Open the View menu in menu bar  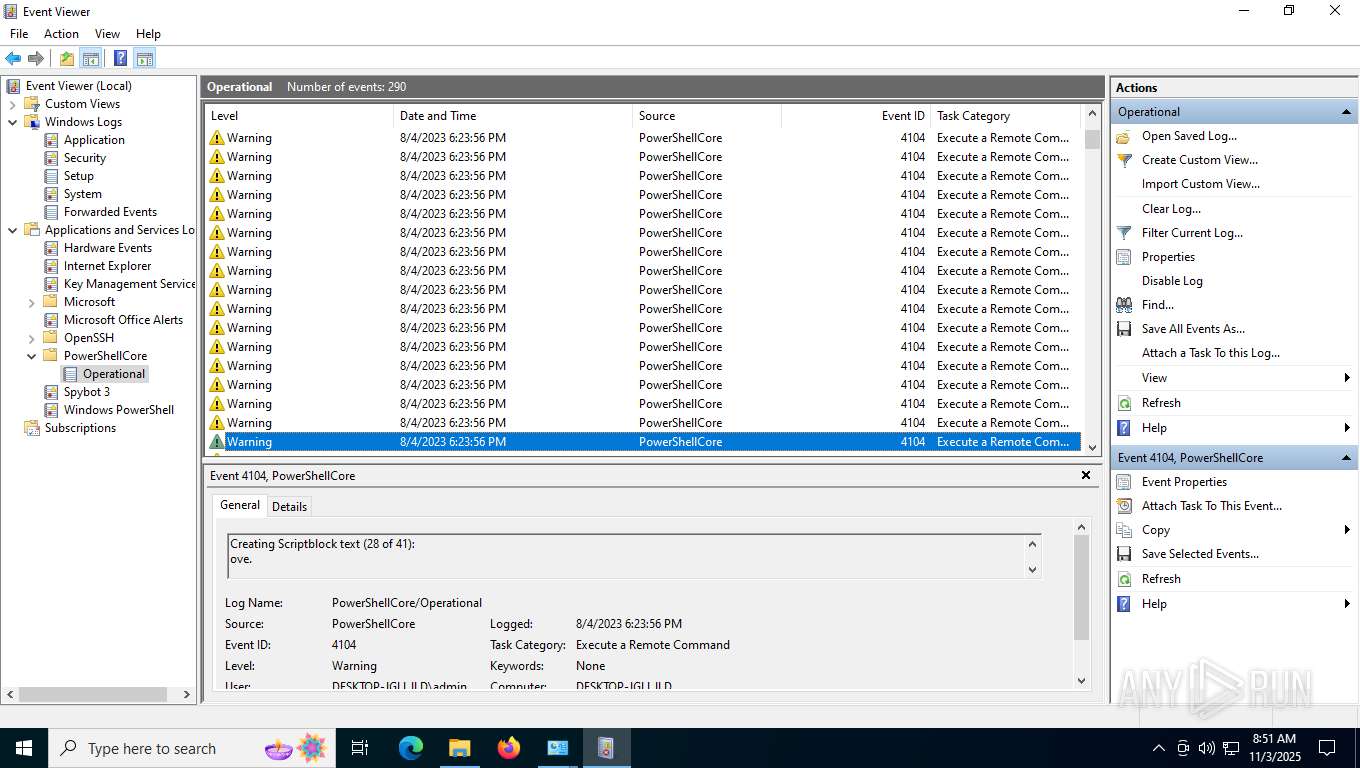[x=107, y=34]
